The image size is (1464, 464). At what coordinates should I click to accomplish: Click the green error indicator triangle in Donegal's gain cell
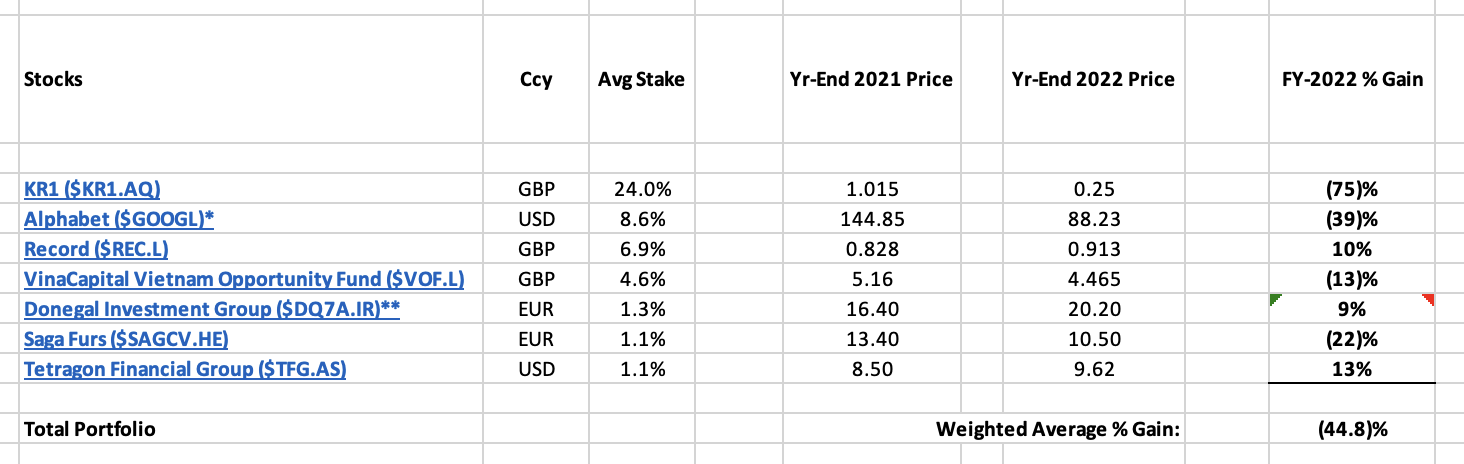point(1274,299)
